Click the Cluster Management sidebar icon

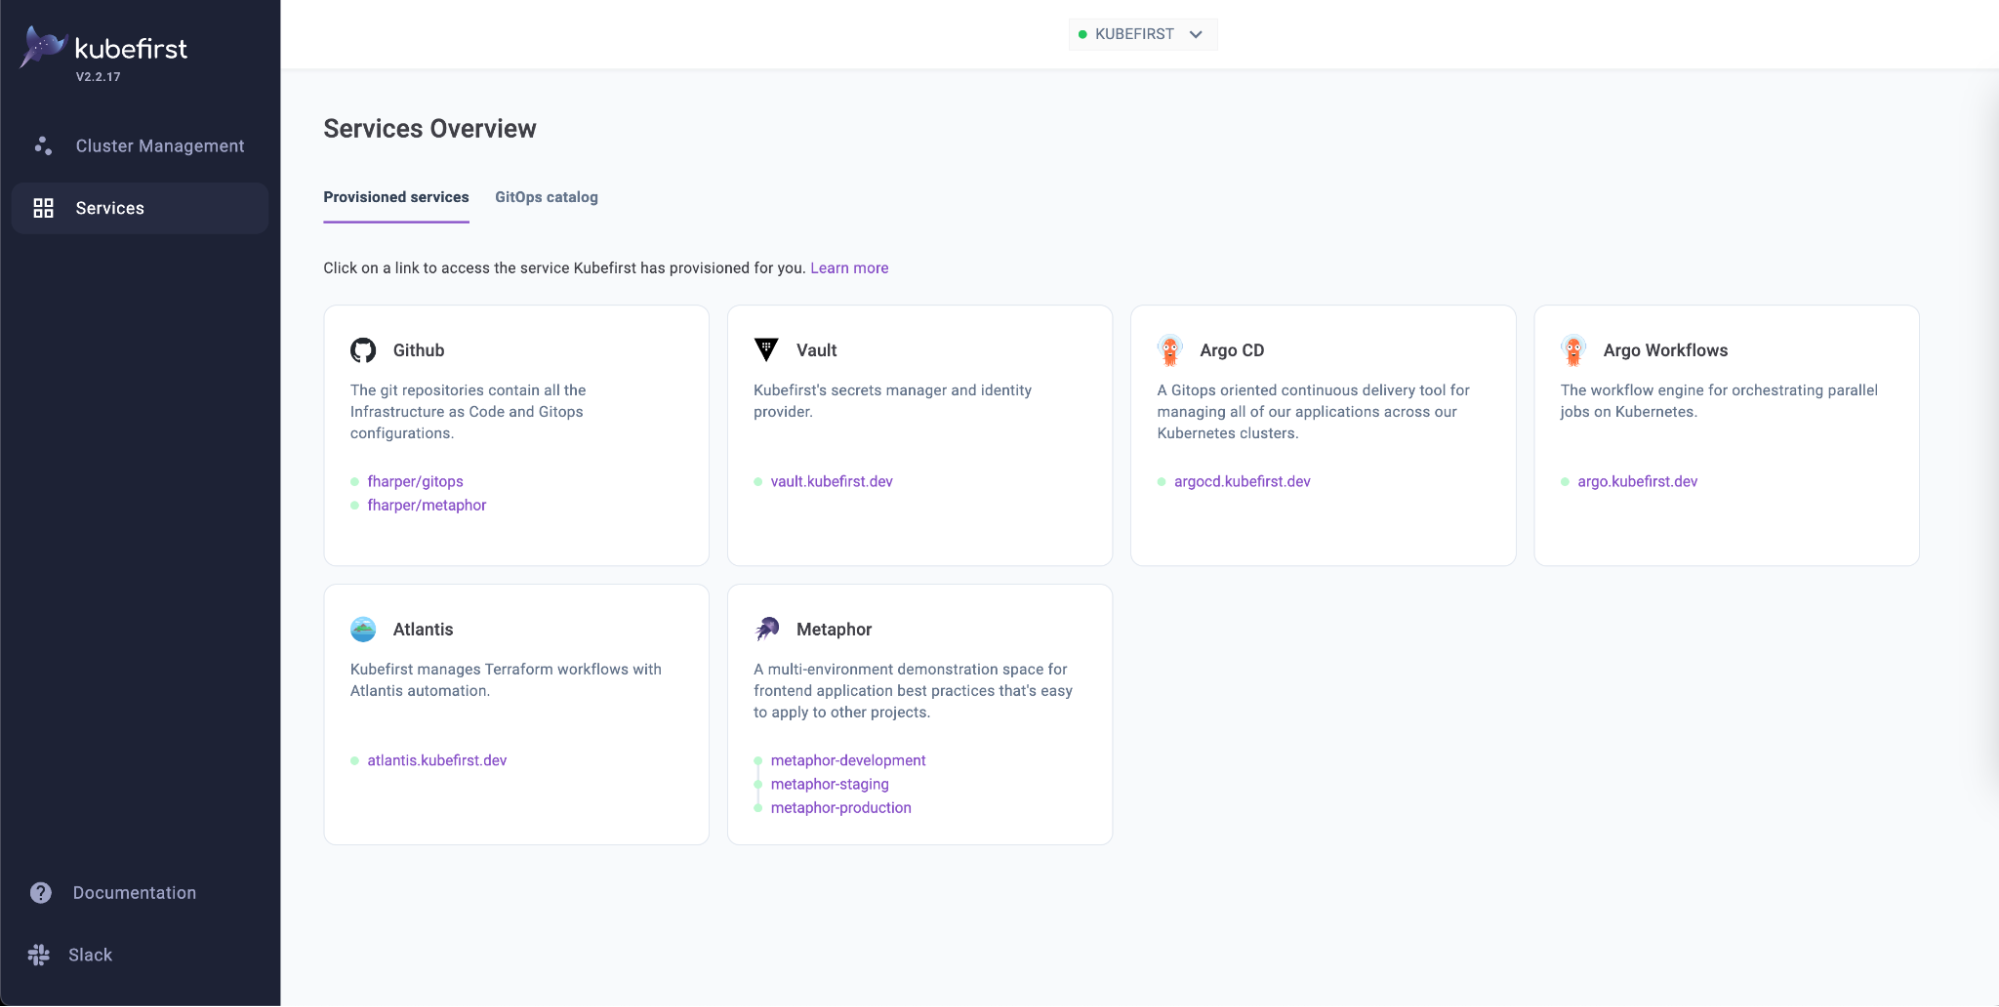(43, 146)
